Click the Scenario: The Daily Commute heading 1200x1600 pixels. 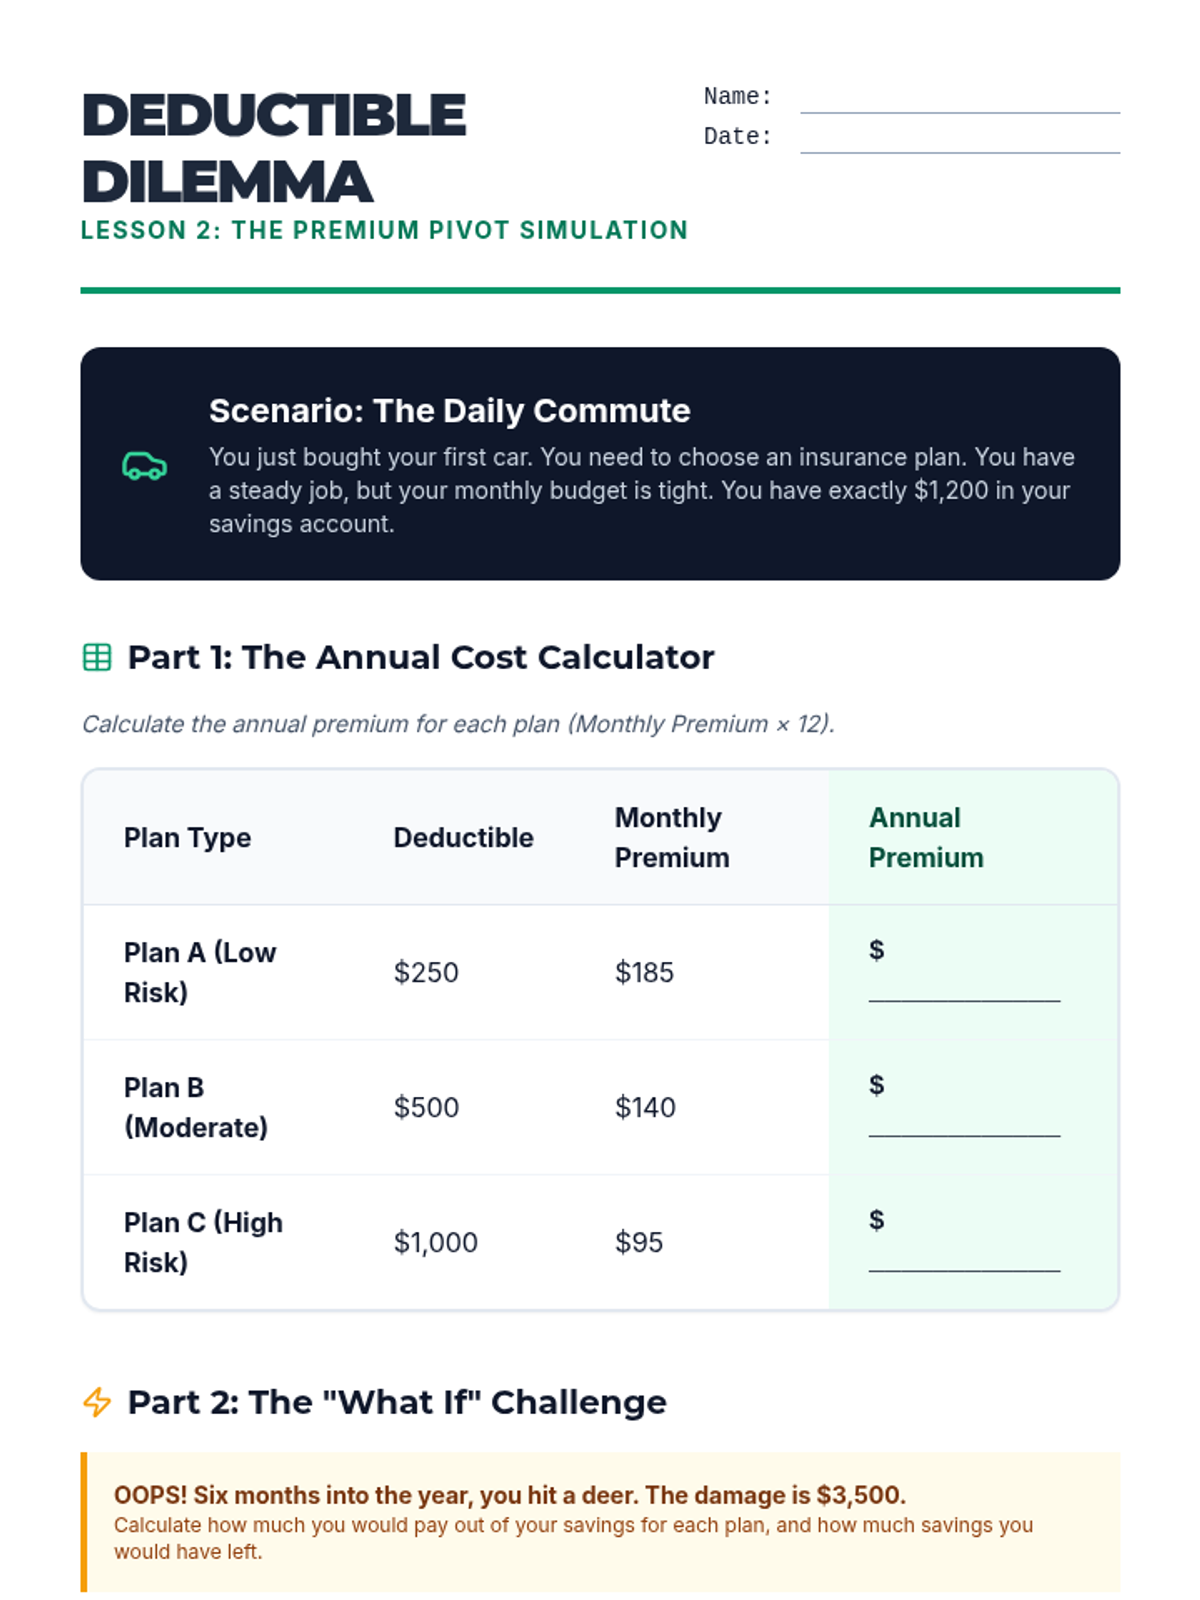pyautogui.click(x=450, y=411)
